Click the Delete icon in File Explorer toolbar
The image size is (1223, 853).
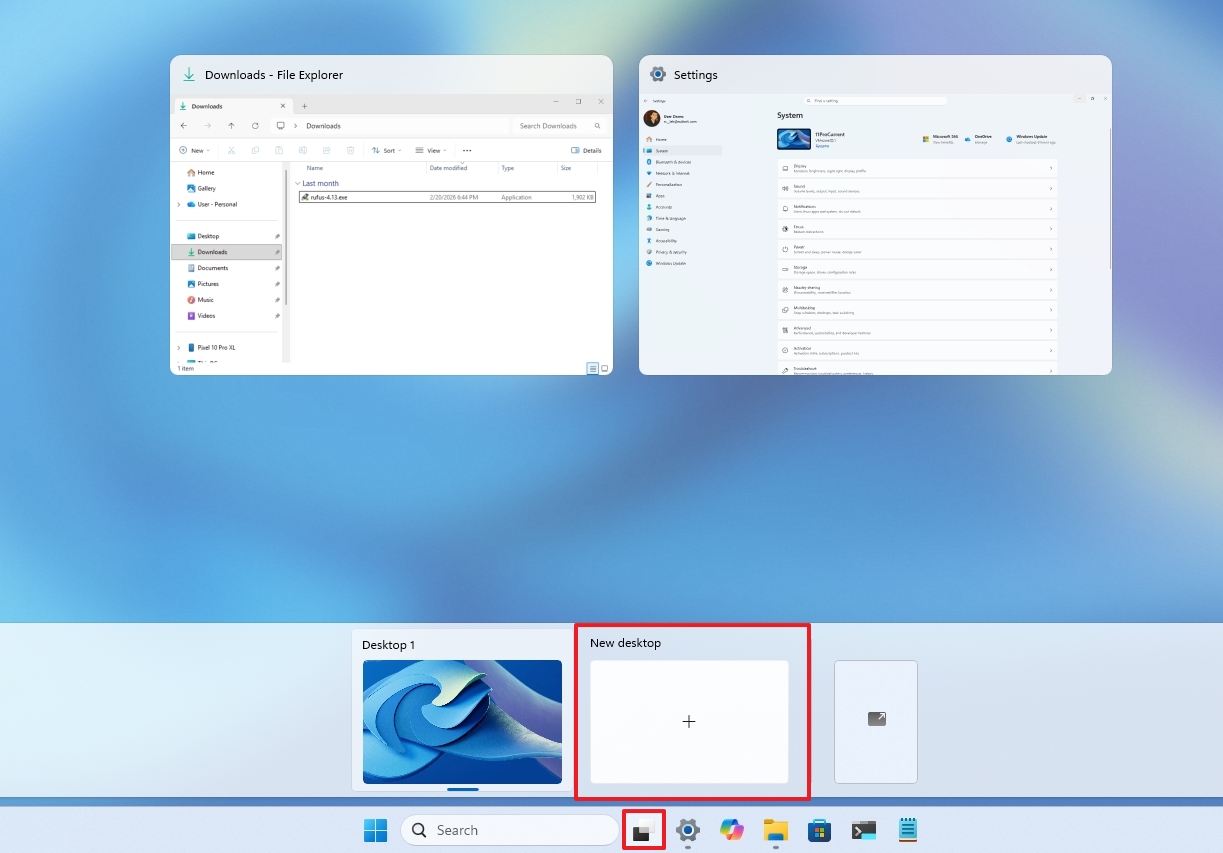pyautogui.click(x=349, y=150)
